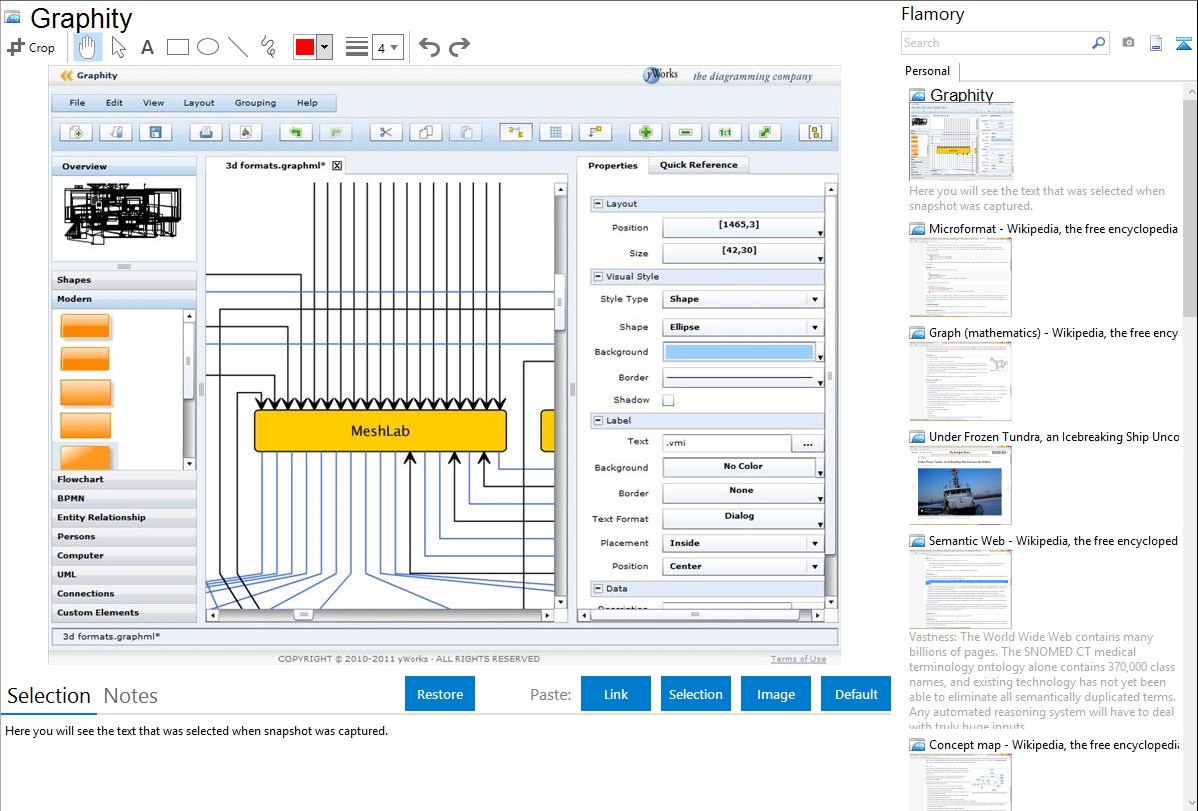Viewport: 1198px width, 811px height.
Task: Close the 3d formats.graphml tab
Action: [x=337, y=165]
